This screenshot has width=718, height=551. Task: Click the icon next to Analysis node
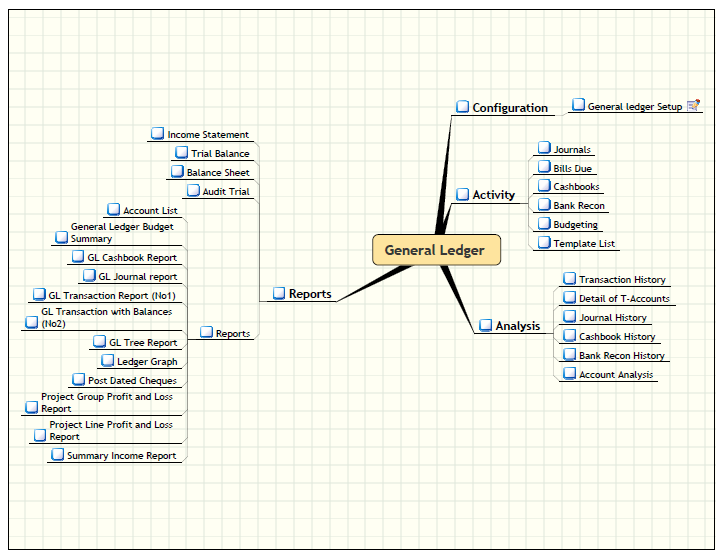(x=486, y=325)
